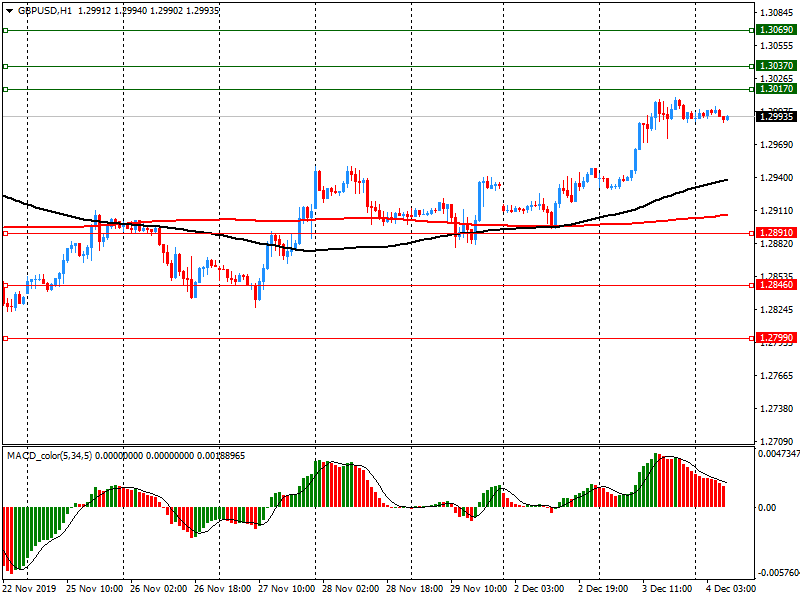
Task: Select the green 1.30690 price level tag
Action: tap(777, 31)
